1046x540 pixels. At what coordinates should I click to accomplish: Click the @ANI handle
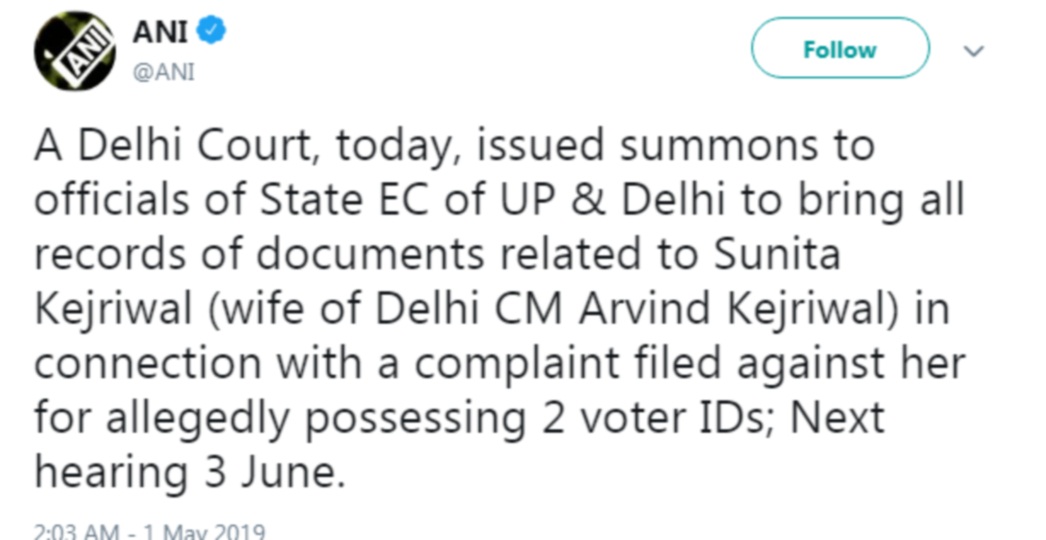[164, 73]
